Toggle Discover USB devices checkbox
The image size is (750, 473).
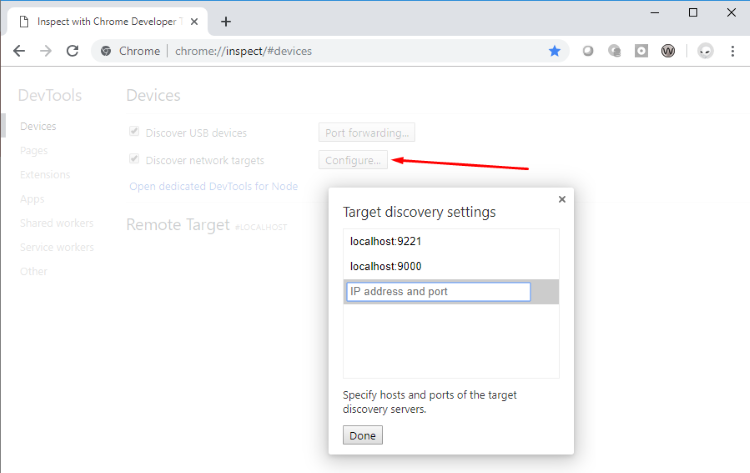[134, 132]
